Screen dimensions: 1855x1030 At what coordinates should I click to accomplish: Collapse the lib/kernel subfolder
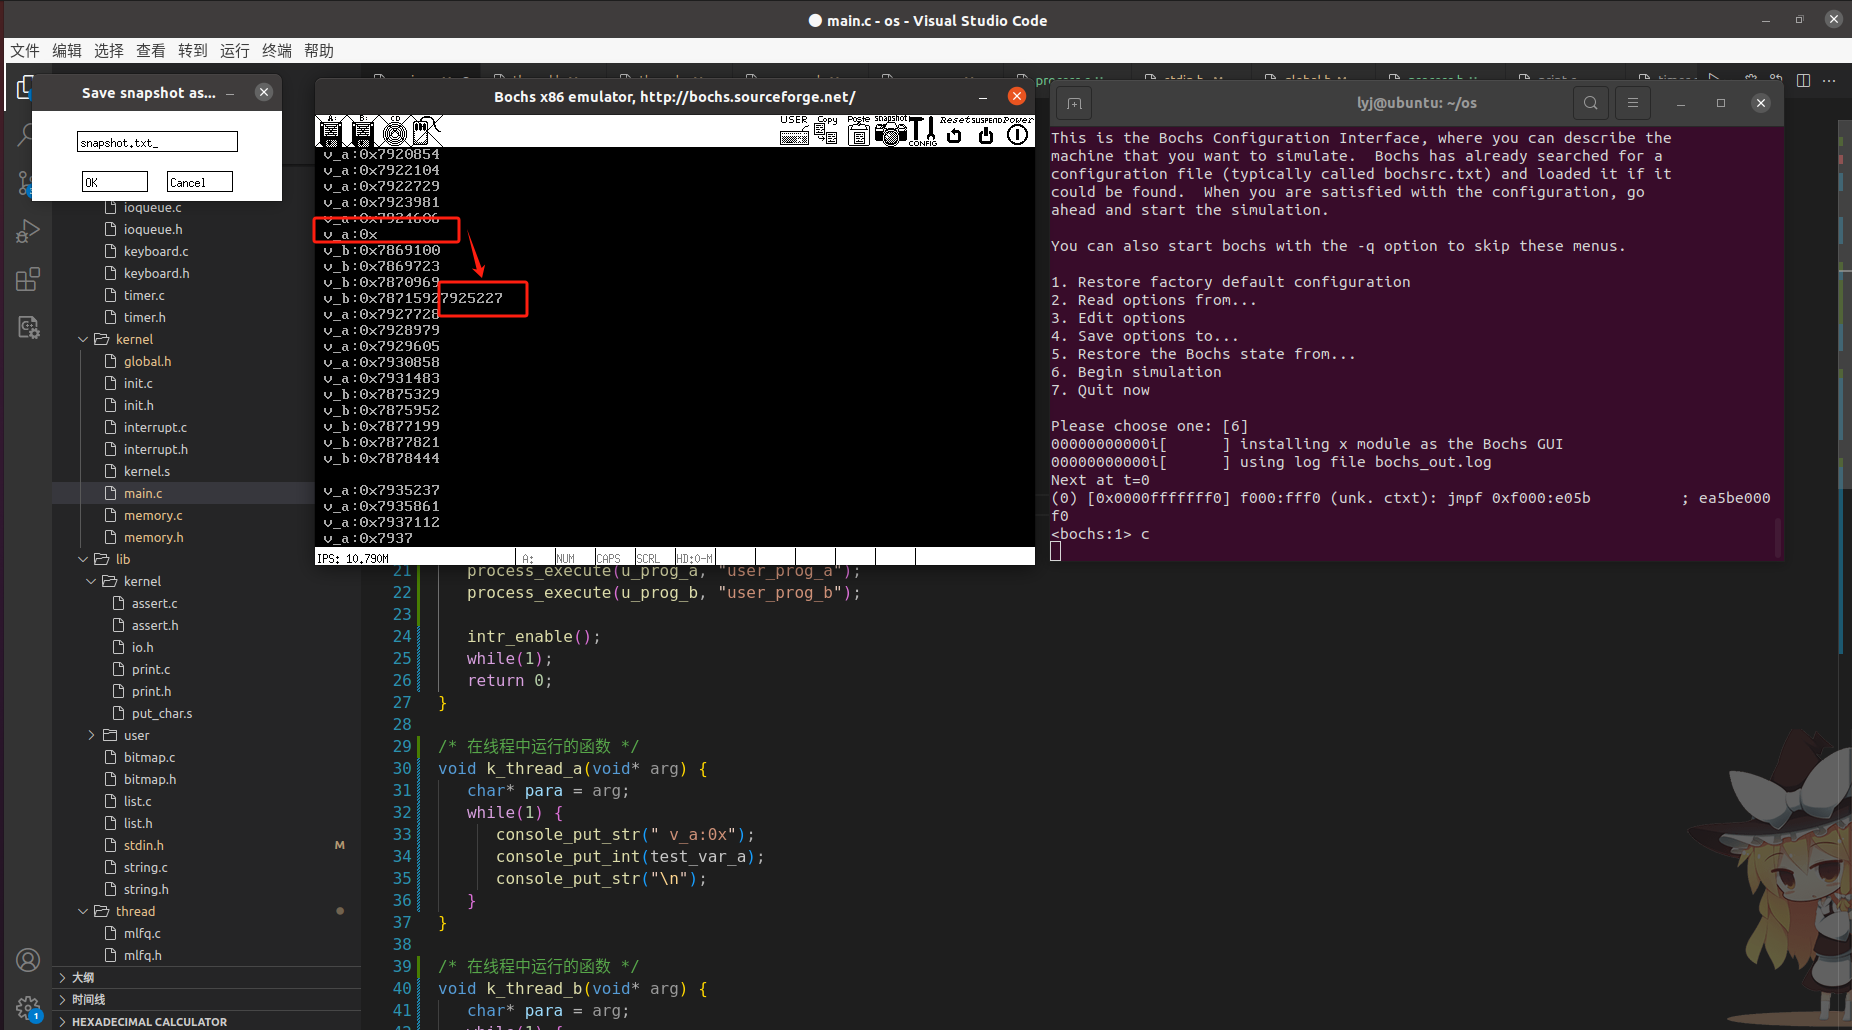142,581
